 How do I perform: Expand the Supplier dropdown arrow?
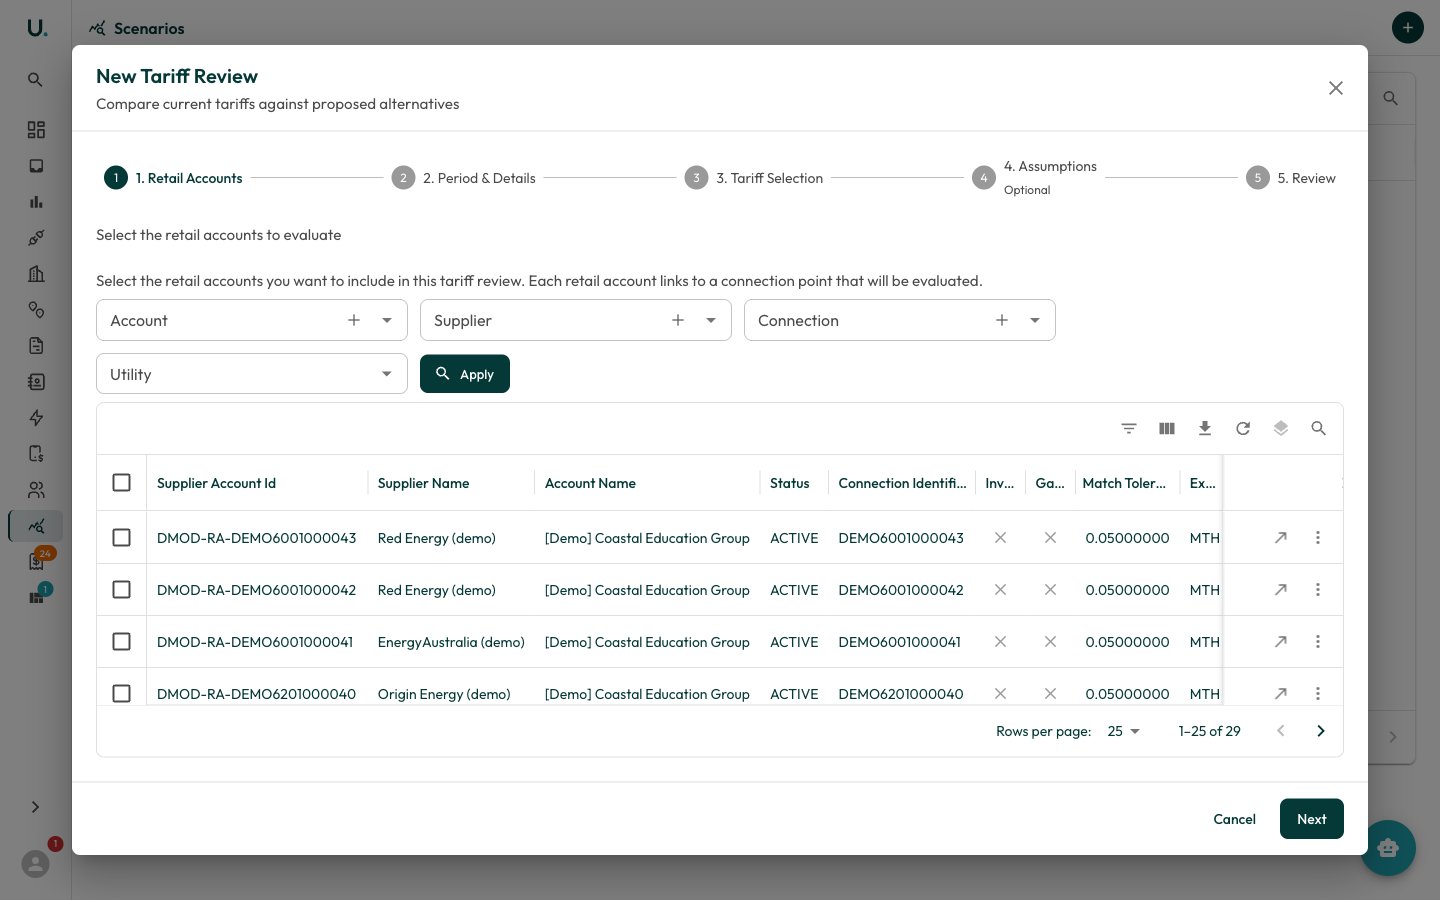click(711, 320)
